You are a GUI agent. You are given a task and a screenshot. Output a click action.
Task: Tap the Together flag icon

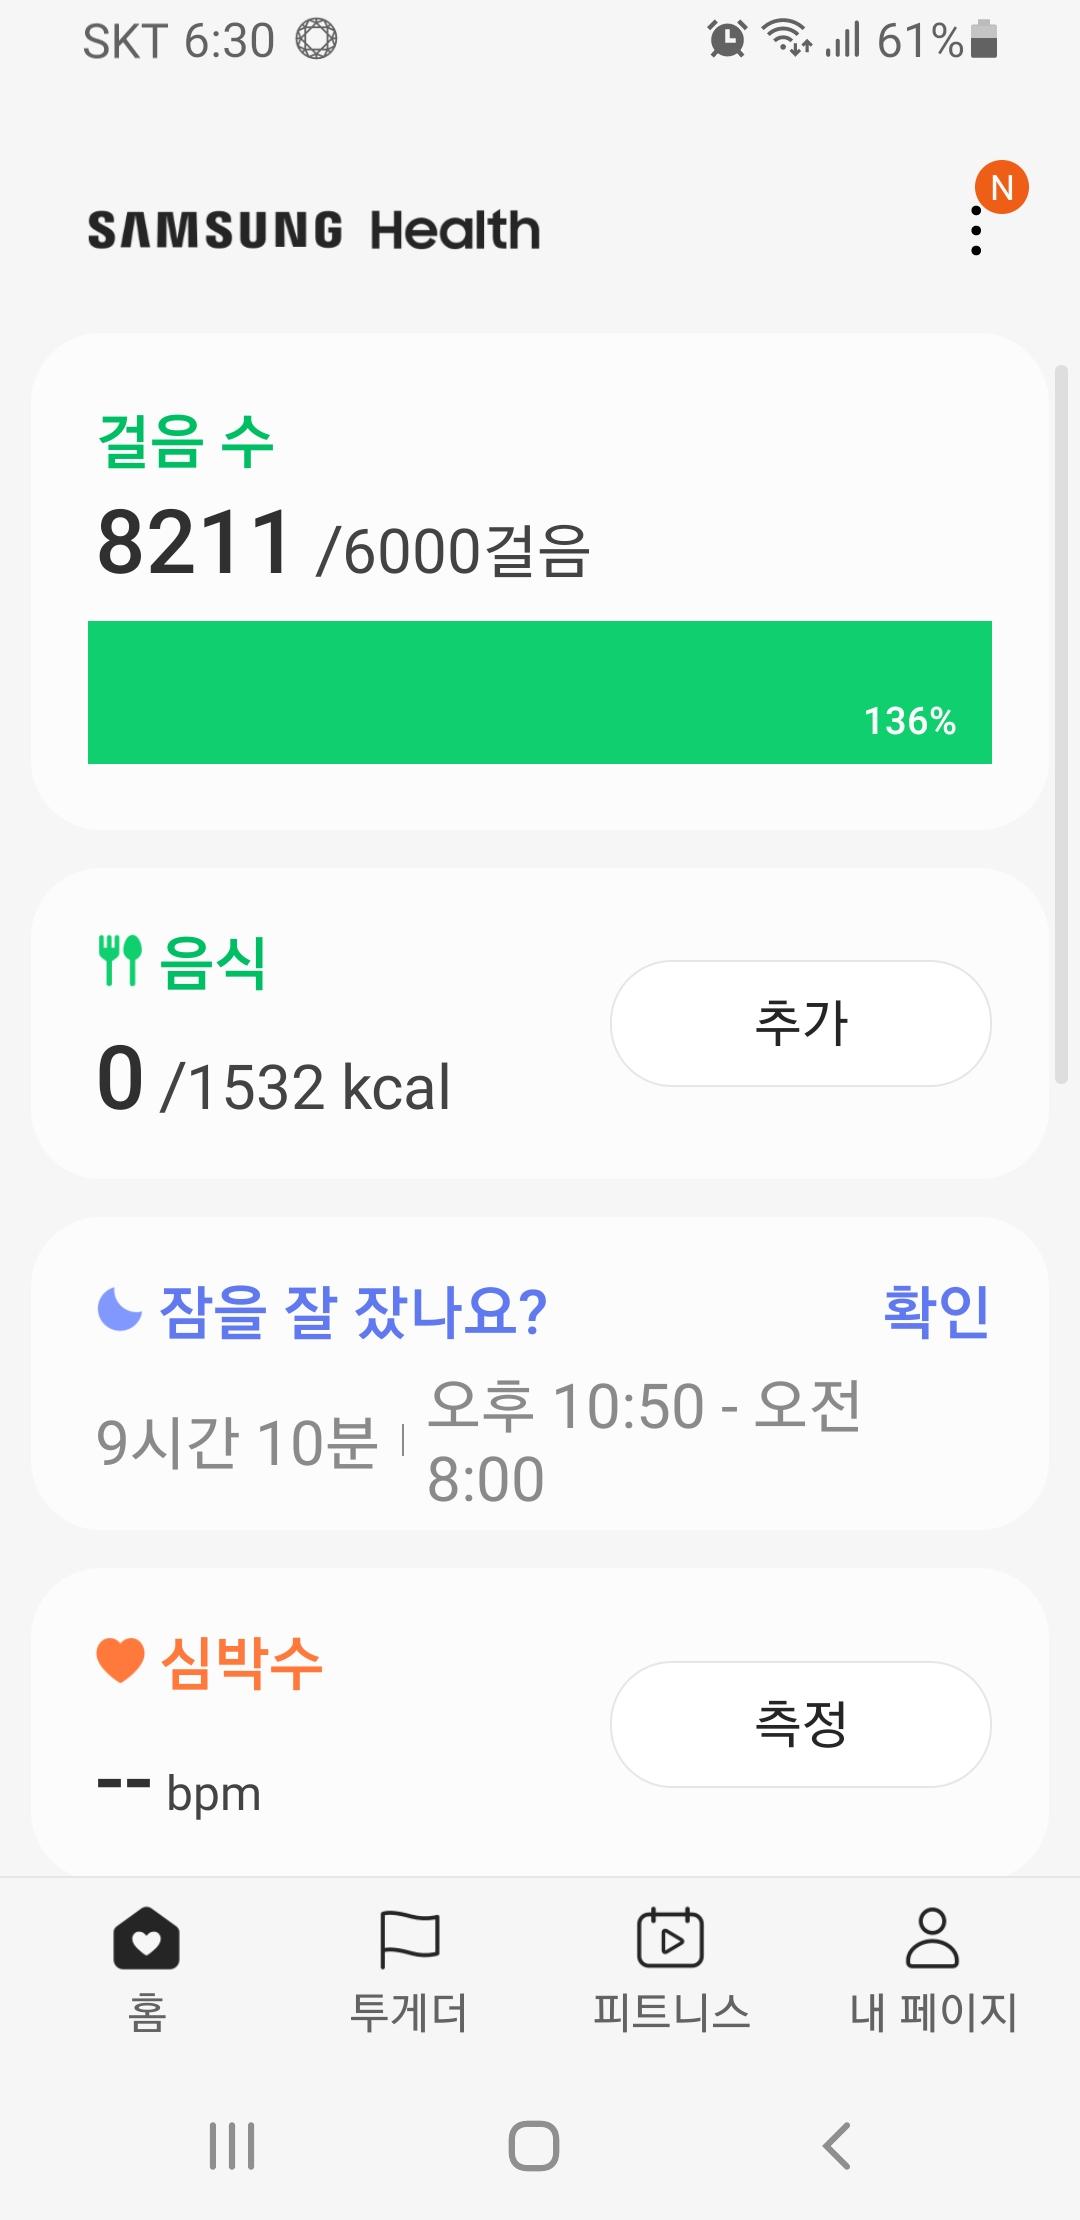coord(409,1938)
